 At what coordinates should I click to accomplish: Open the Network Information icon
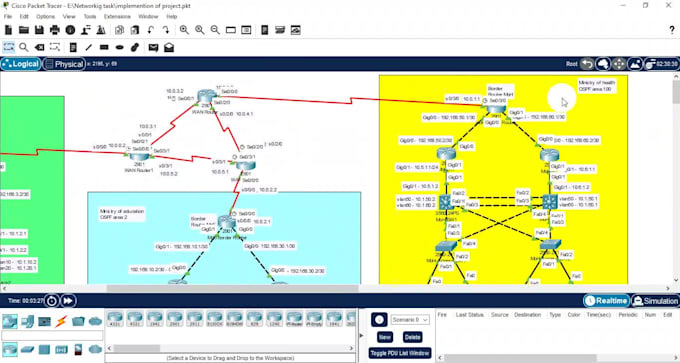point(70,30)
